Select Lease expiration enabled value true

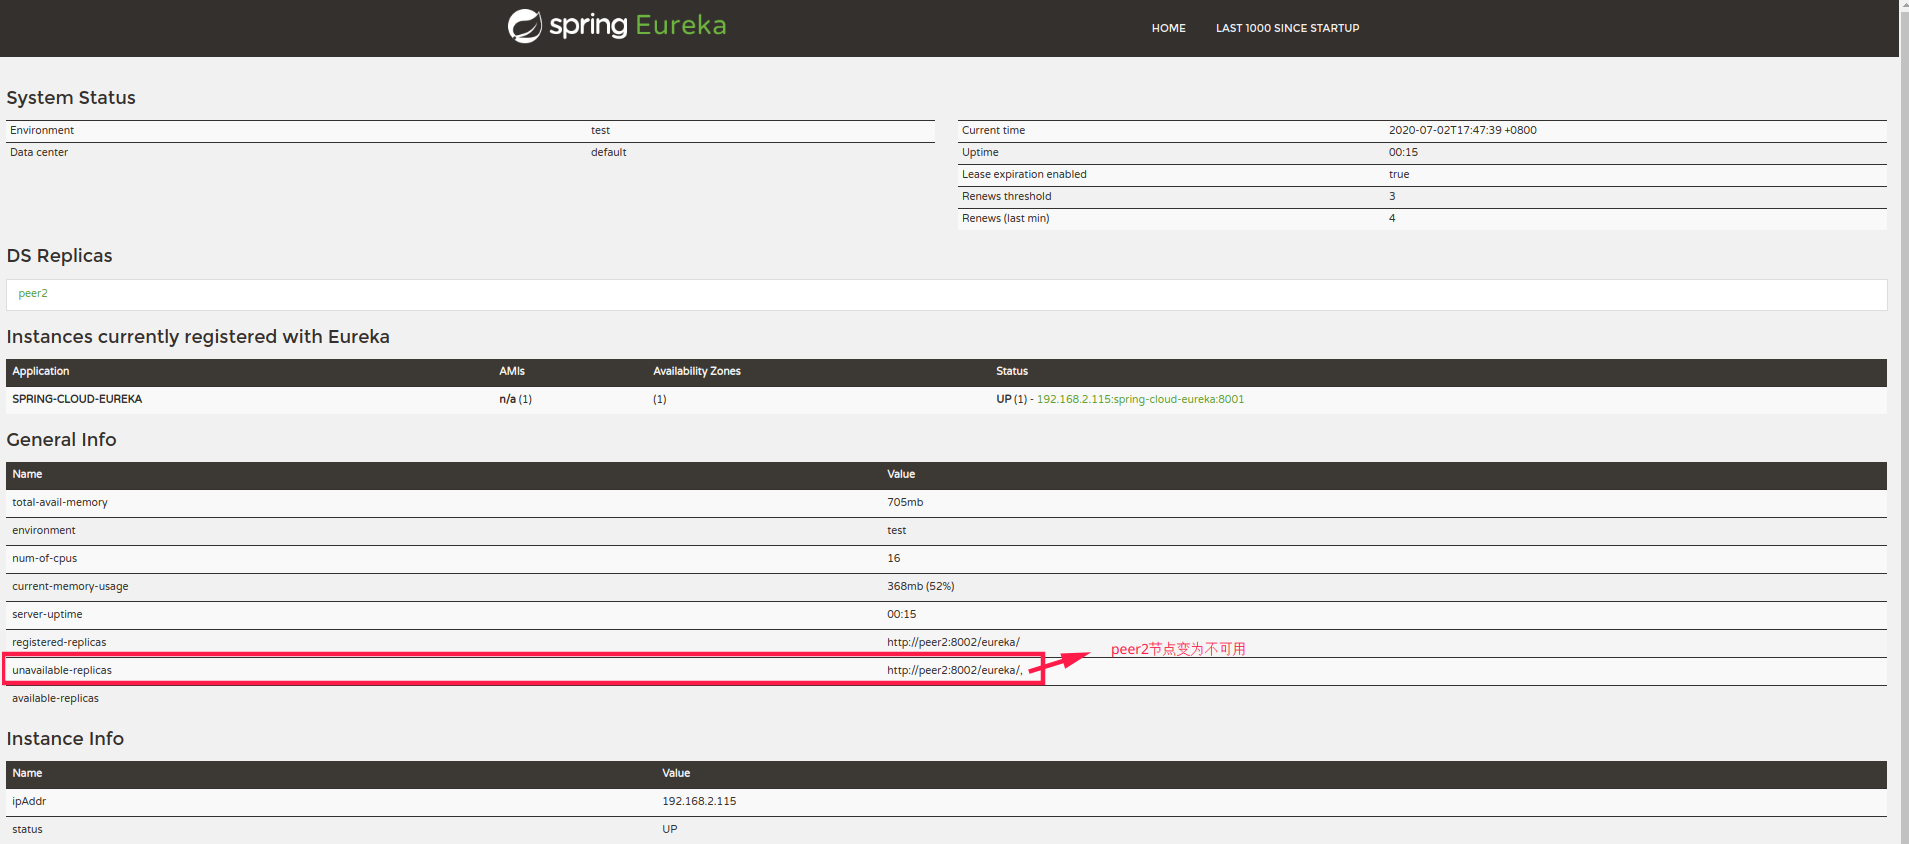(x=1398, y=174)
